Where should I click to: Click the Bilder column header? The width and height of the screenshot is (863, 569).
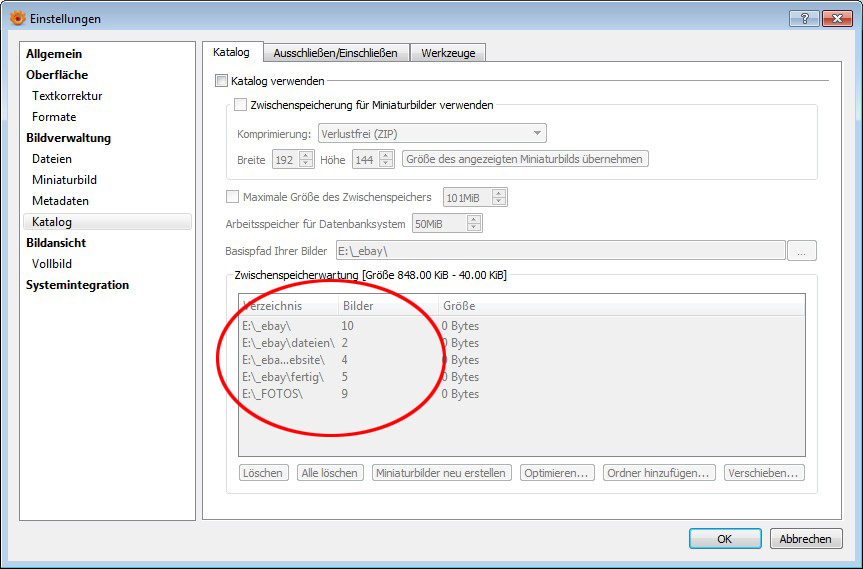pos(389,305)
